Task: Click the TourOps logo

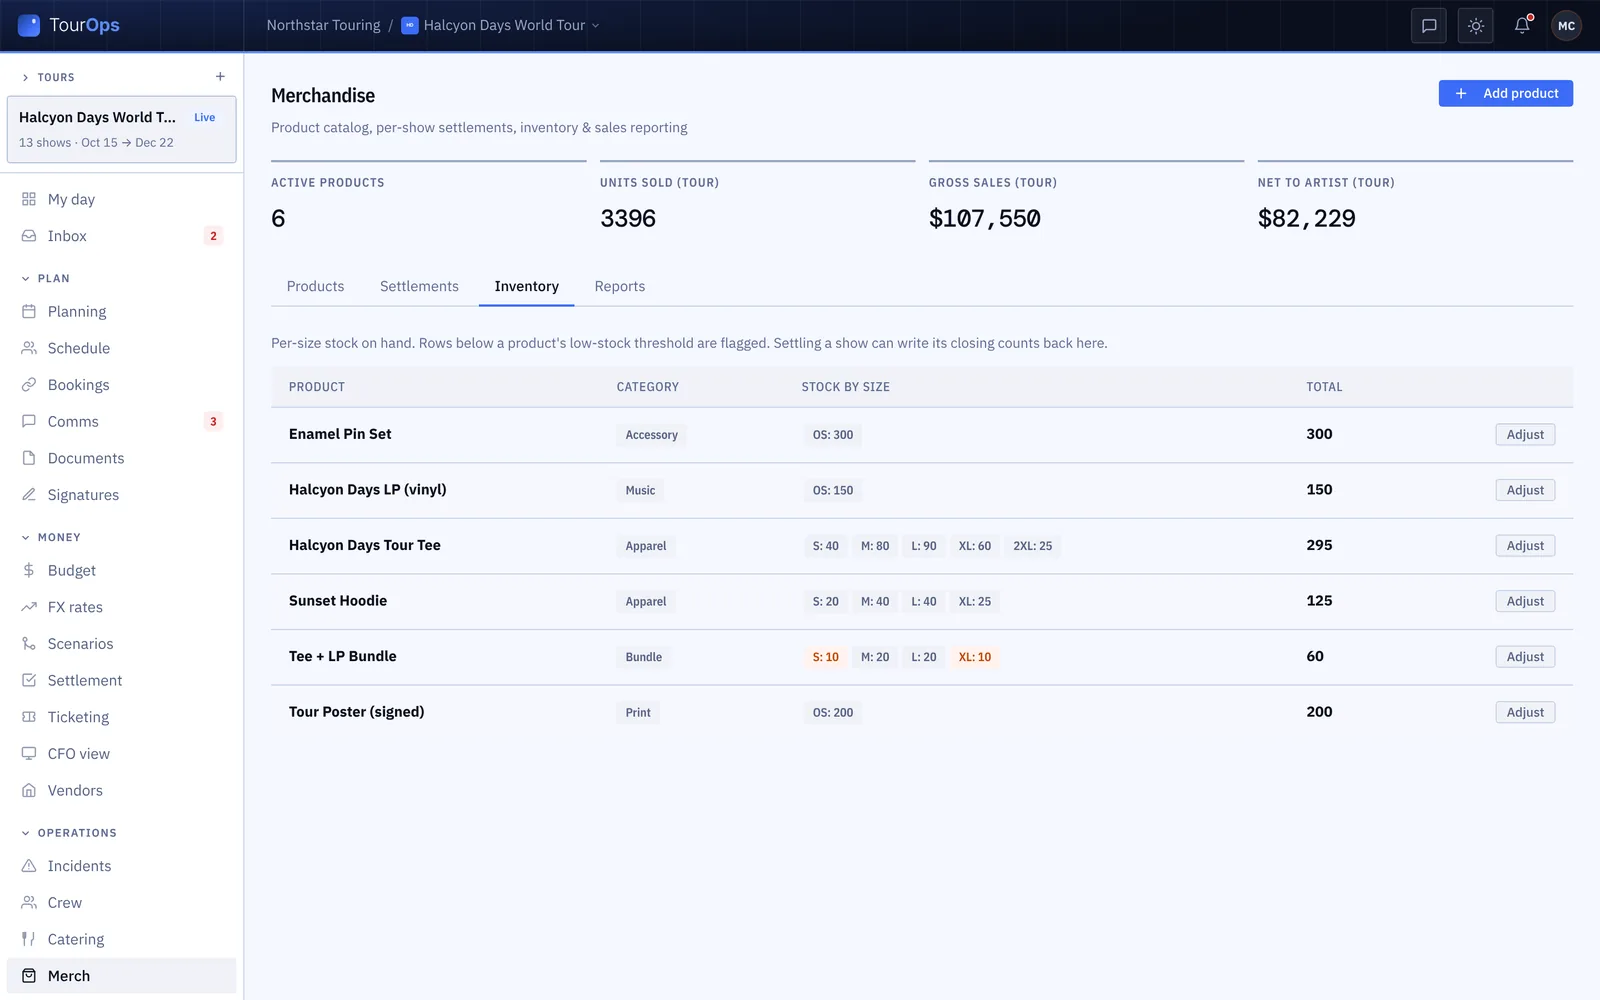Action: pos(70,25)
